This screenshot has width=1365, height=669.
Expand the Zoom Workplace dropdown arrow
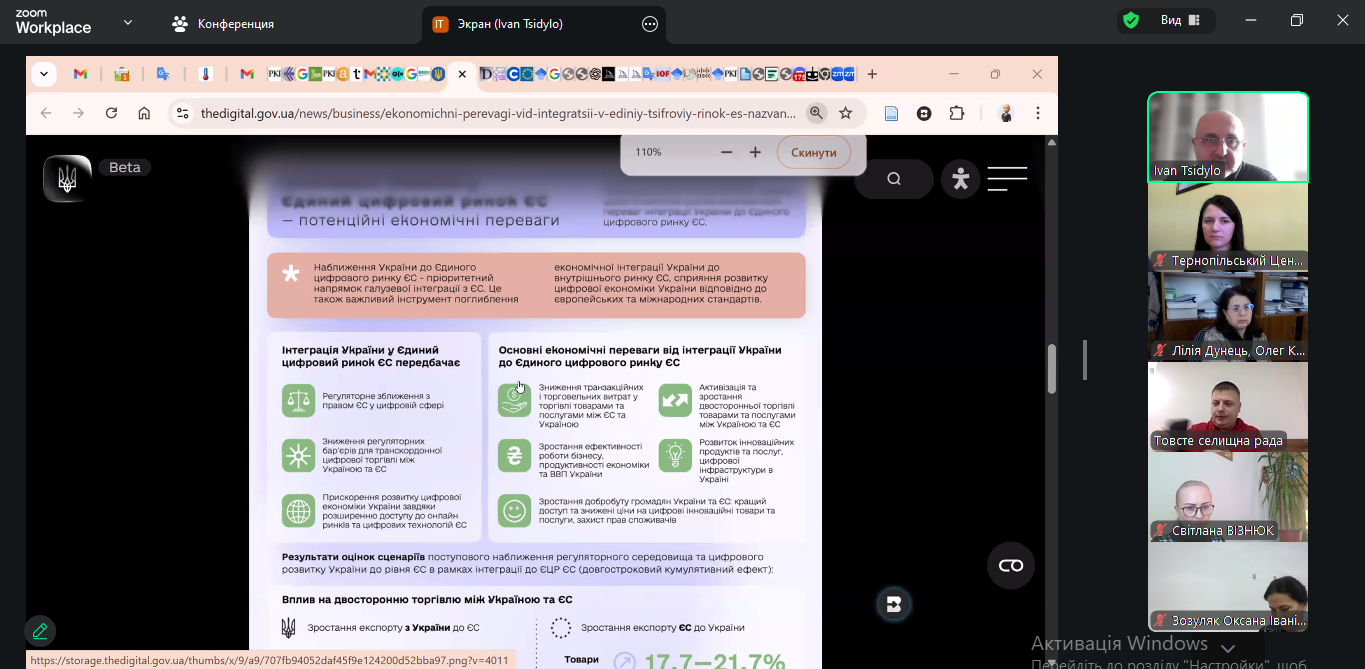[x=128, y=22]
